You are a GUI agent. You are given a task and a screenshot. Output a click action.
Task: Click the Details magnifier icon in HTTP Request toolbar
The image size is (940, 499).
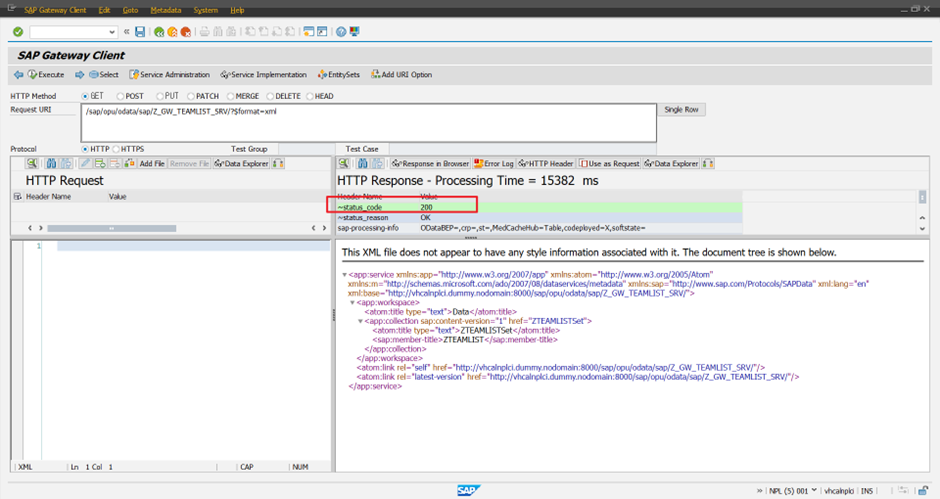click(x=32, y=163)
